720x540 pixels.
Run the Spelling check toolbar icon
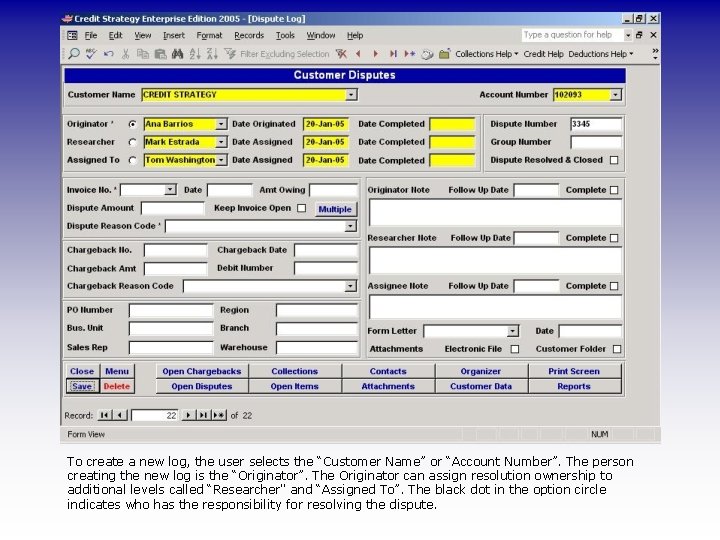91,54
